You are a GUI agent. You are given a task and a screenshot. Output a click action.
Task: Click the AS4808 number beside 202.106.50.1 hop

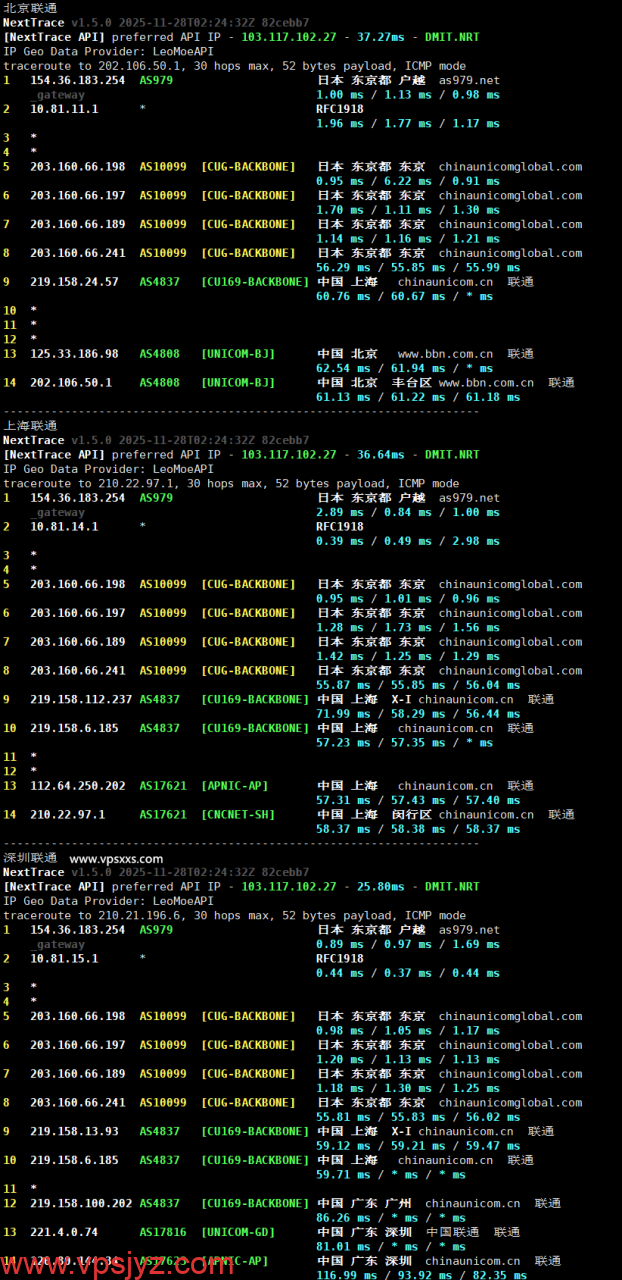(160, 382)
